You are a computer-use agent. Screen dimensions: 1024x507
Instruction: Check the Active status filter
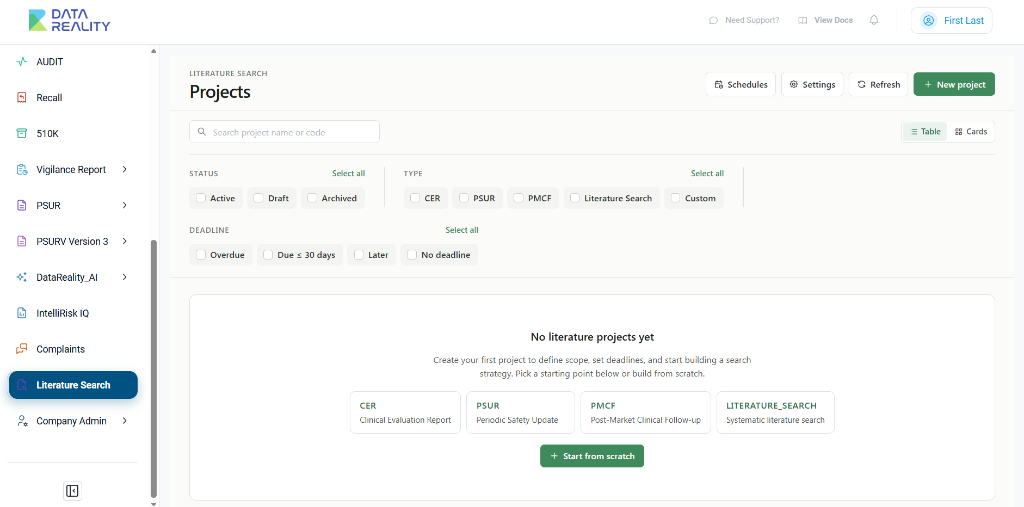point(200,198)
